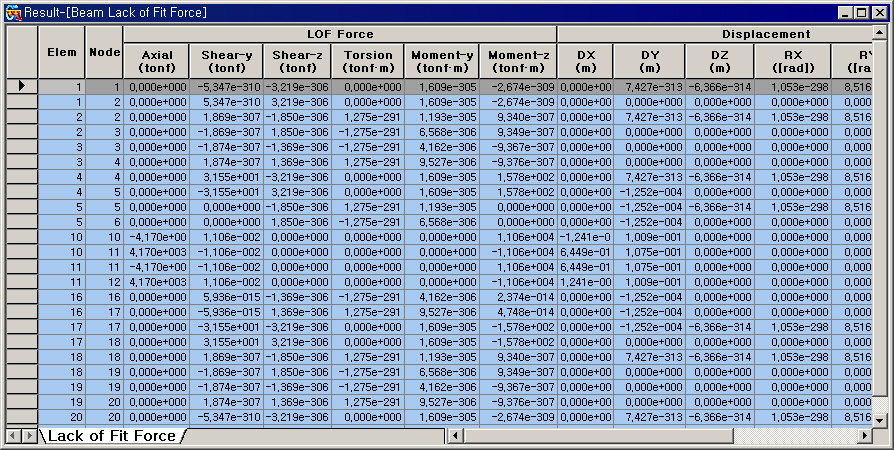The height and width of the screenshot is (450, 894).
Task: Maximize the Result window
Action: click(x=861, y=12)
